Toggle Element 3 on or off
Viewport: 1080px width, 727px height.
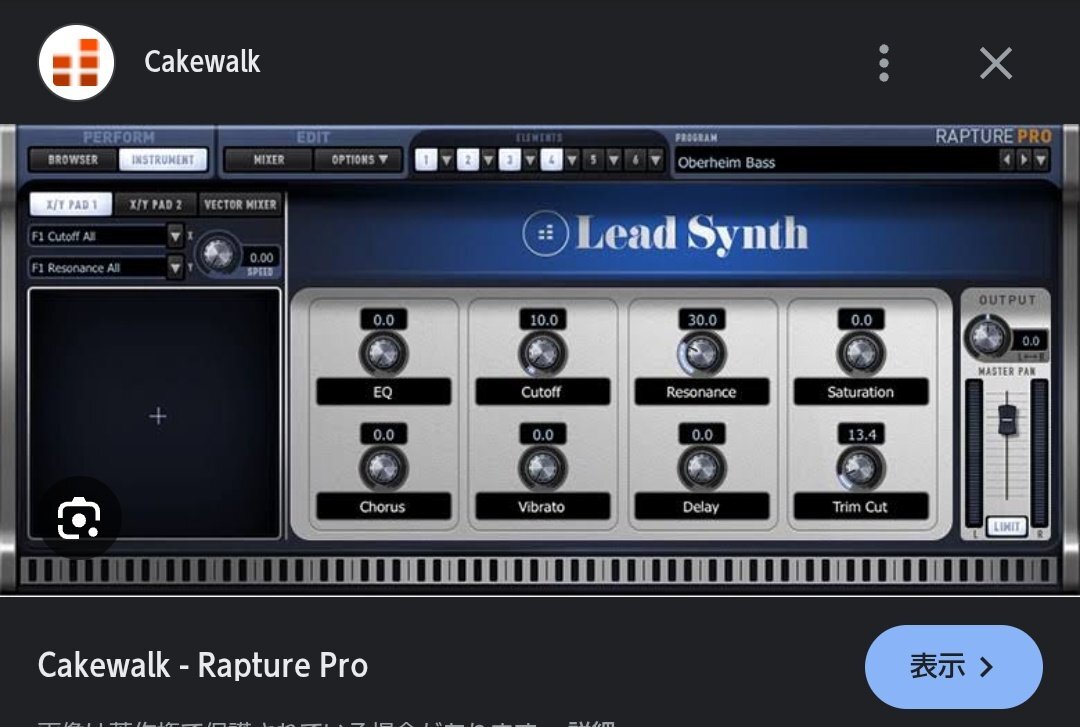click(510, 161)
